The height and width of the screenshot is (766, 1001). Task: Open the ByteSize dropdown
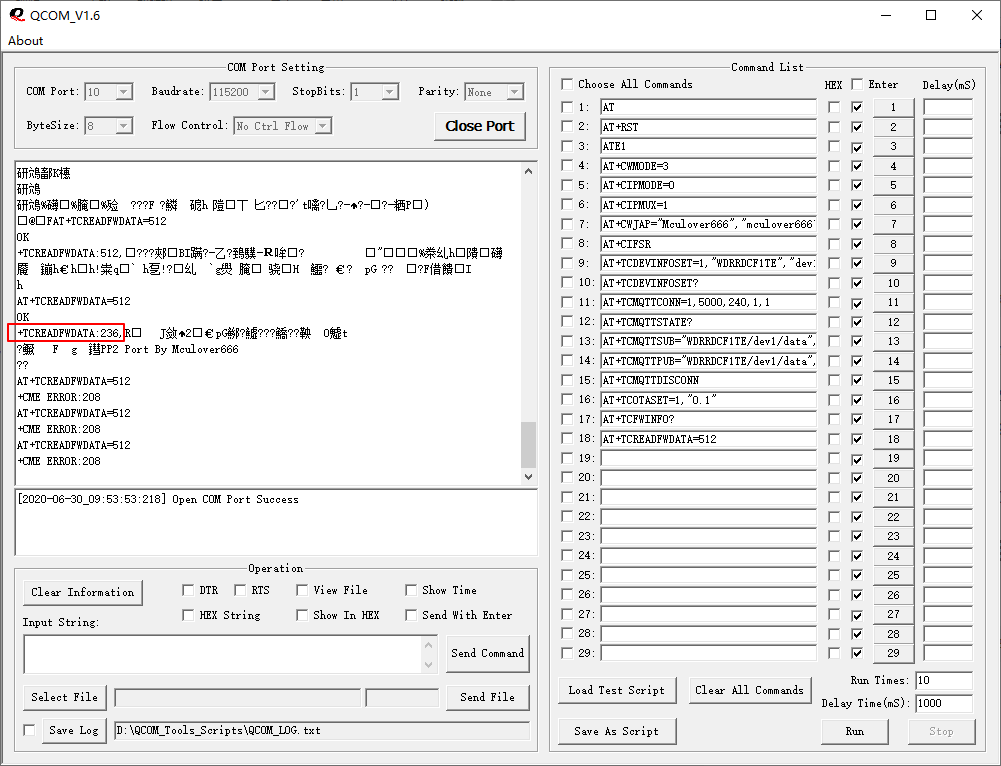click(124, 126)
